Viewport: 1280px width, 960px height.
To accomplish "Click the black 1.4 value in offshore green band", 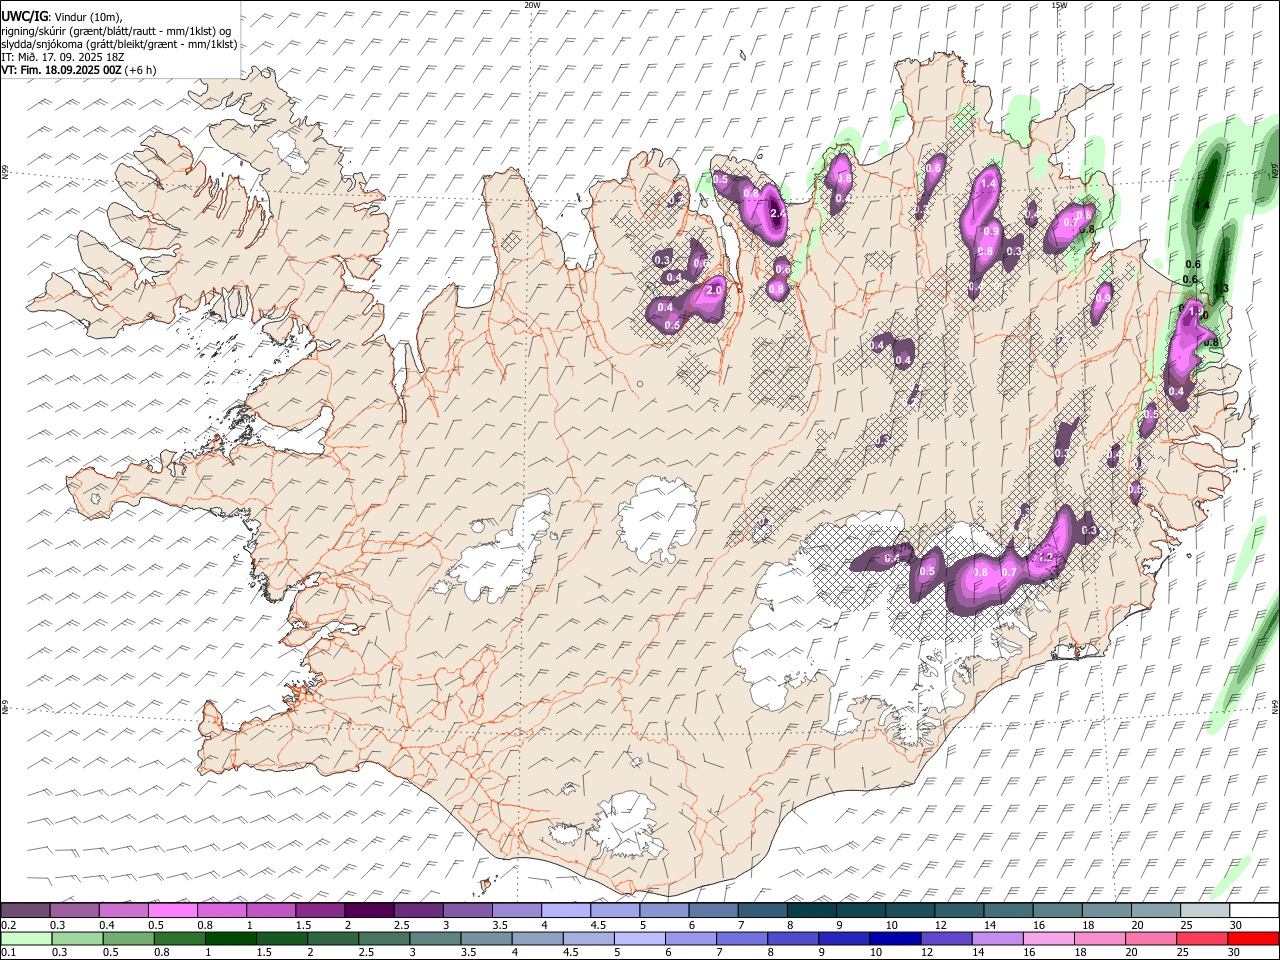I will click(1202, 205).
